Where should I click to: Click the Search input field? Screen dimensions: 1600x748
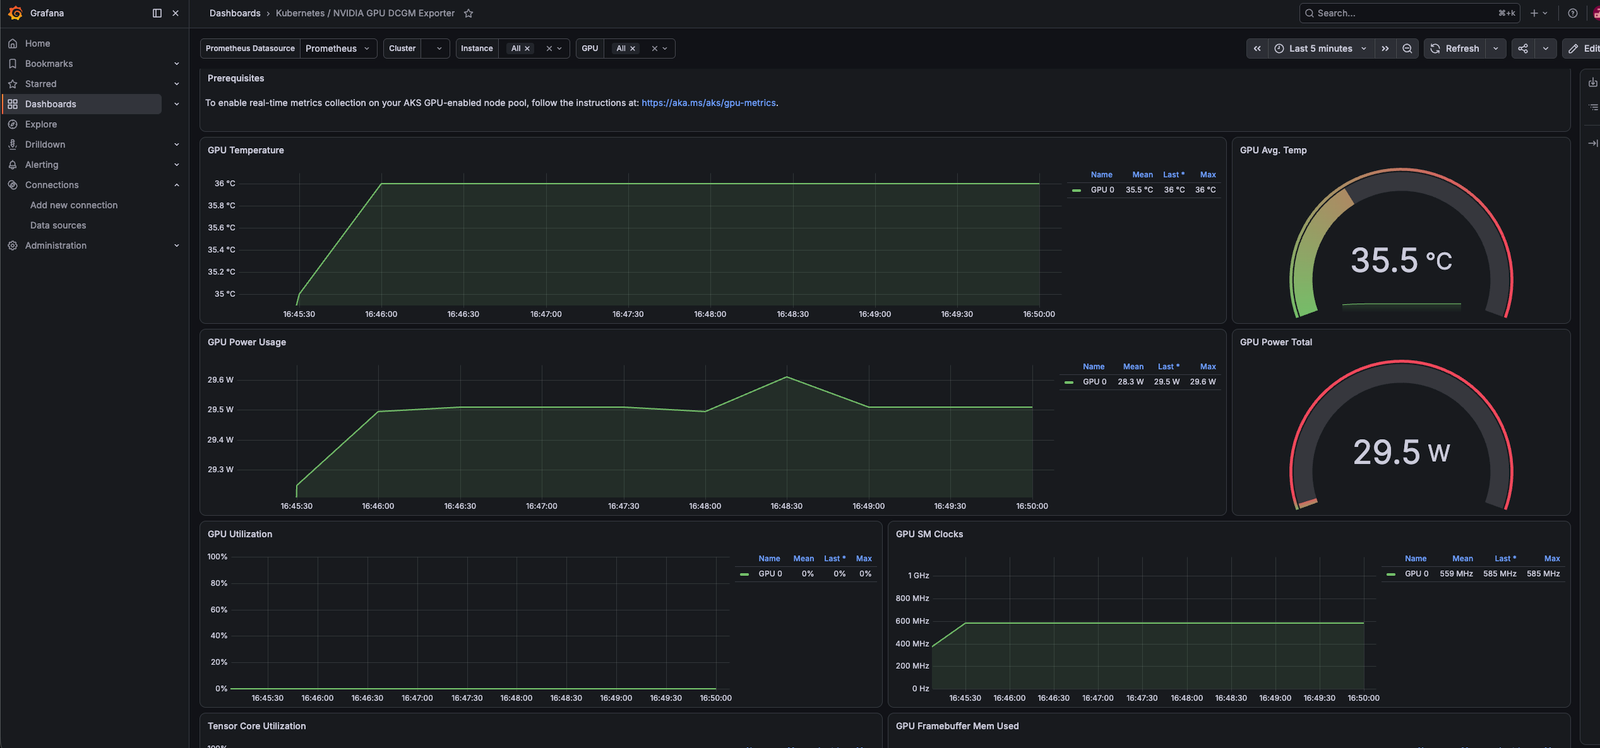tap(1410, 13)
